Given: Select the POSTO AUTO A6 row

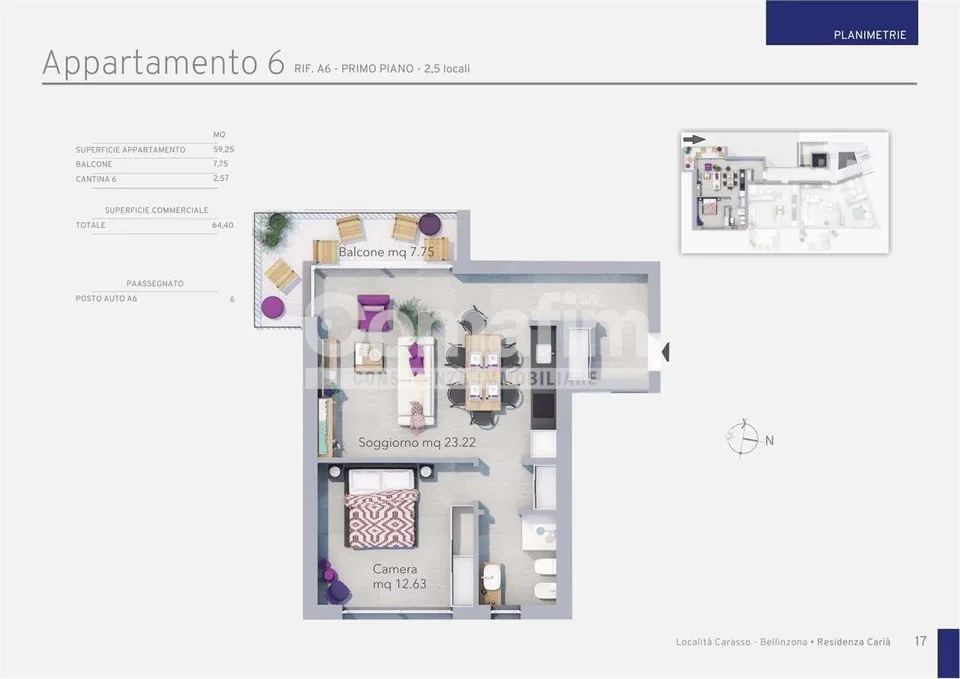Looking at the screenshot, I should (155, 299).
